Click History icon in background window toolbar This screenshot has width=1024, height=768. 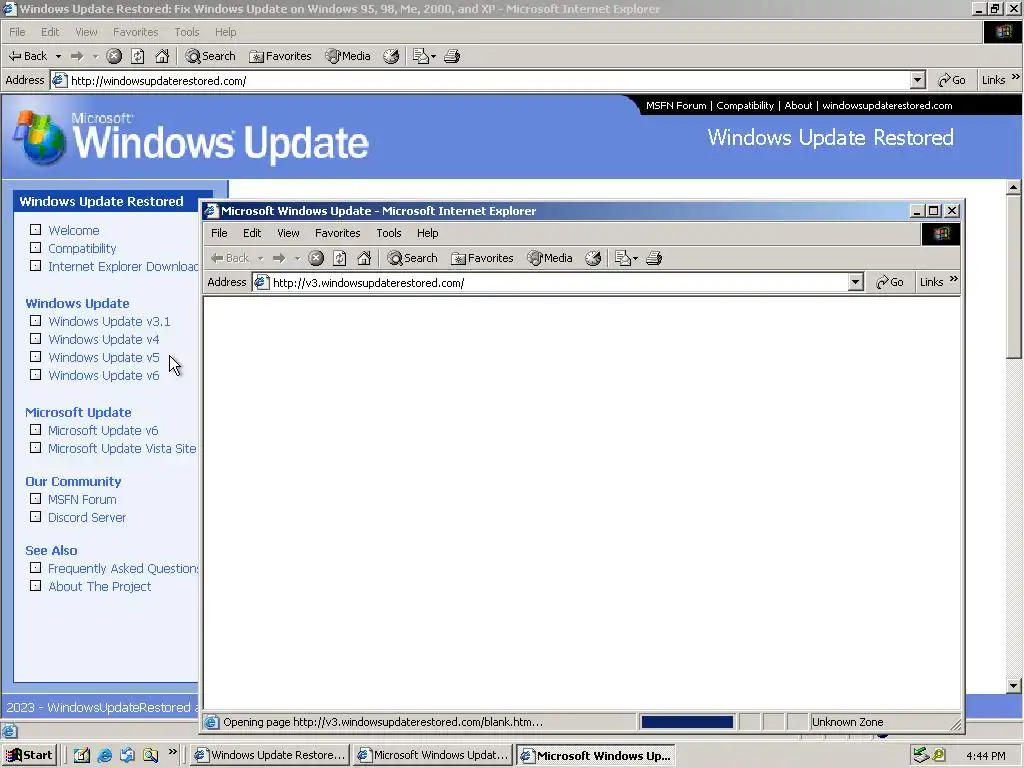[391, 56]
